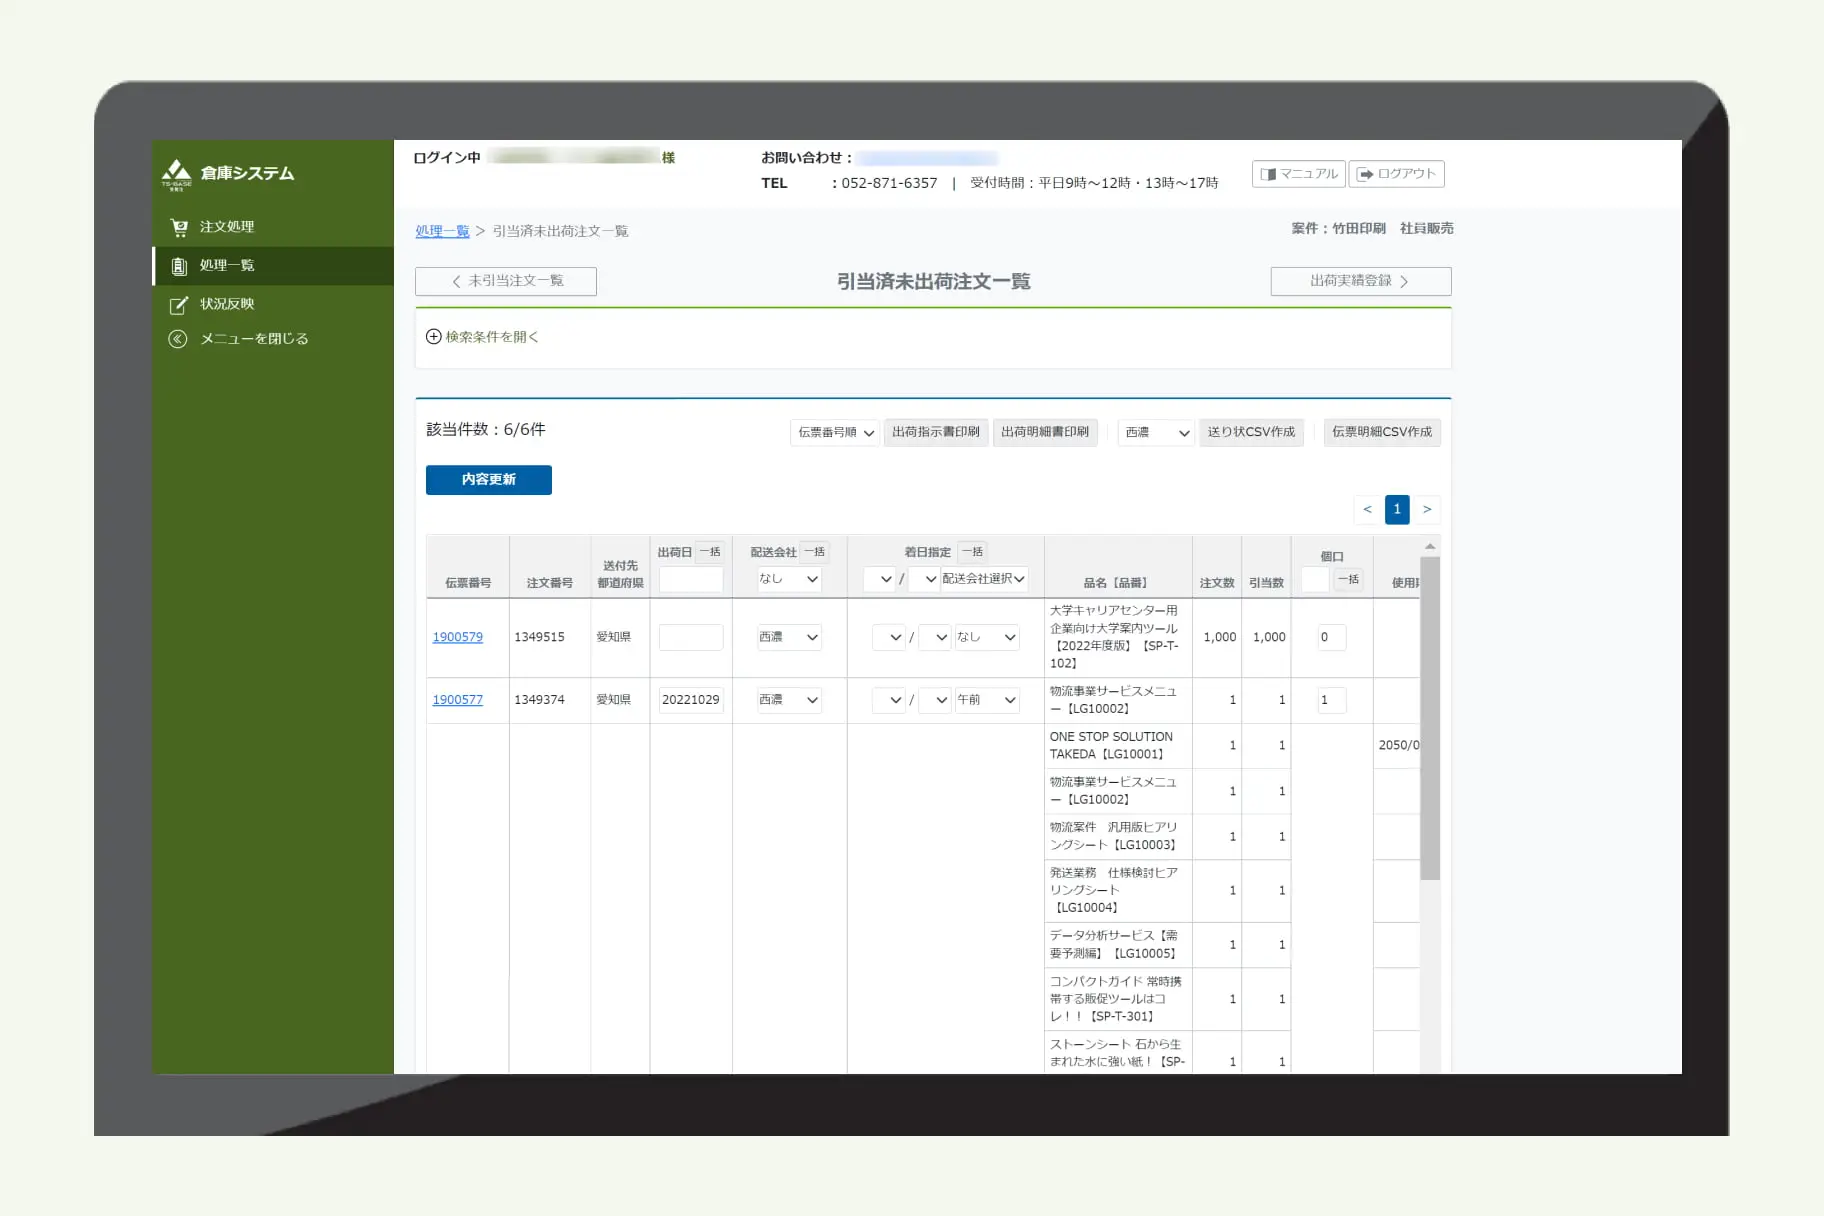Open the 伝票番号順 sort dropdown
This screenshot has height=1216, width=1824.
click(835, 432)
